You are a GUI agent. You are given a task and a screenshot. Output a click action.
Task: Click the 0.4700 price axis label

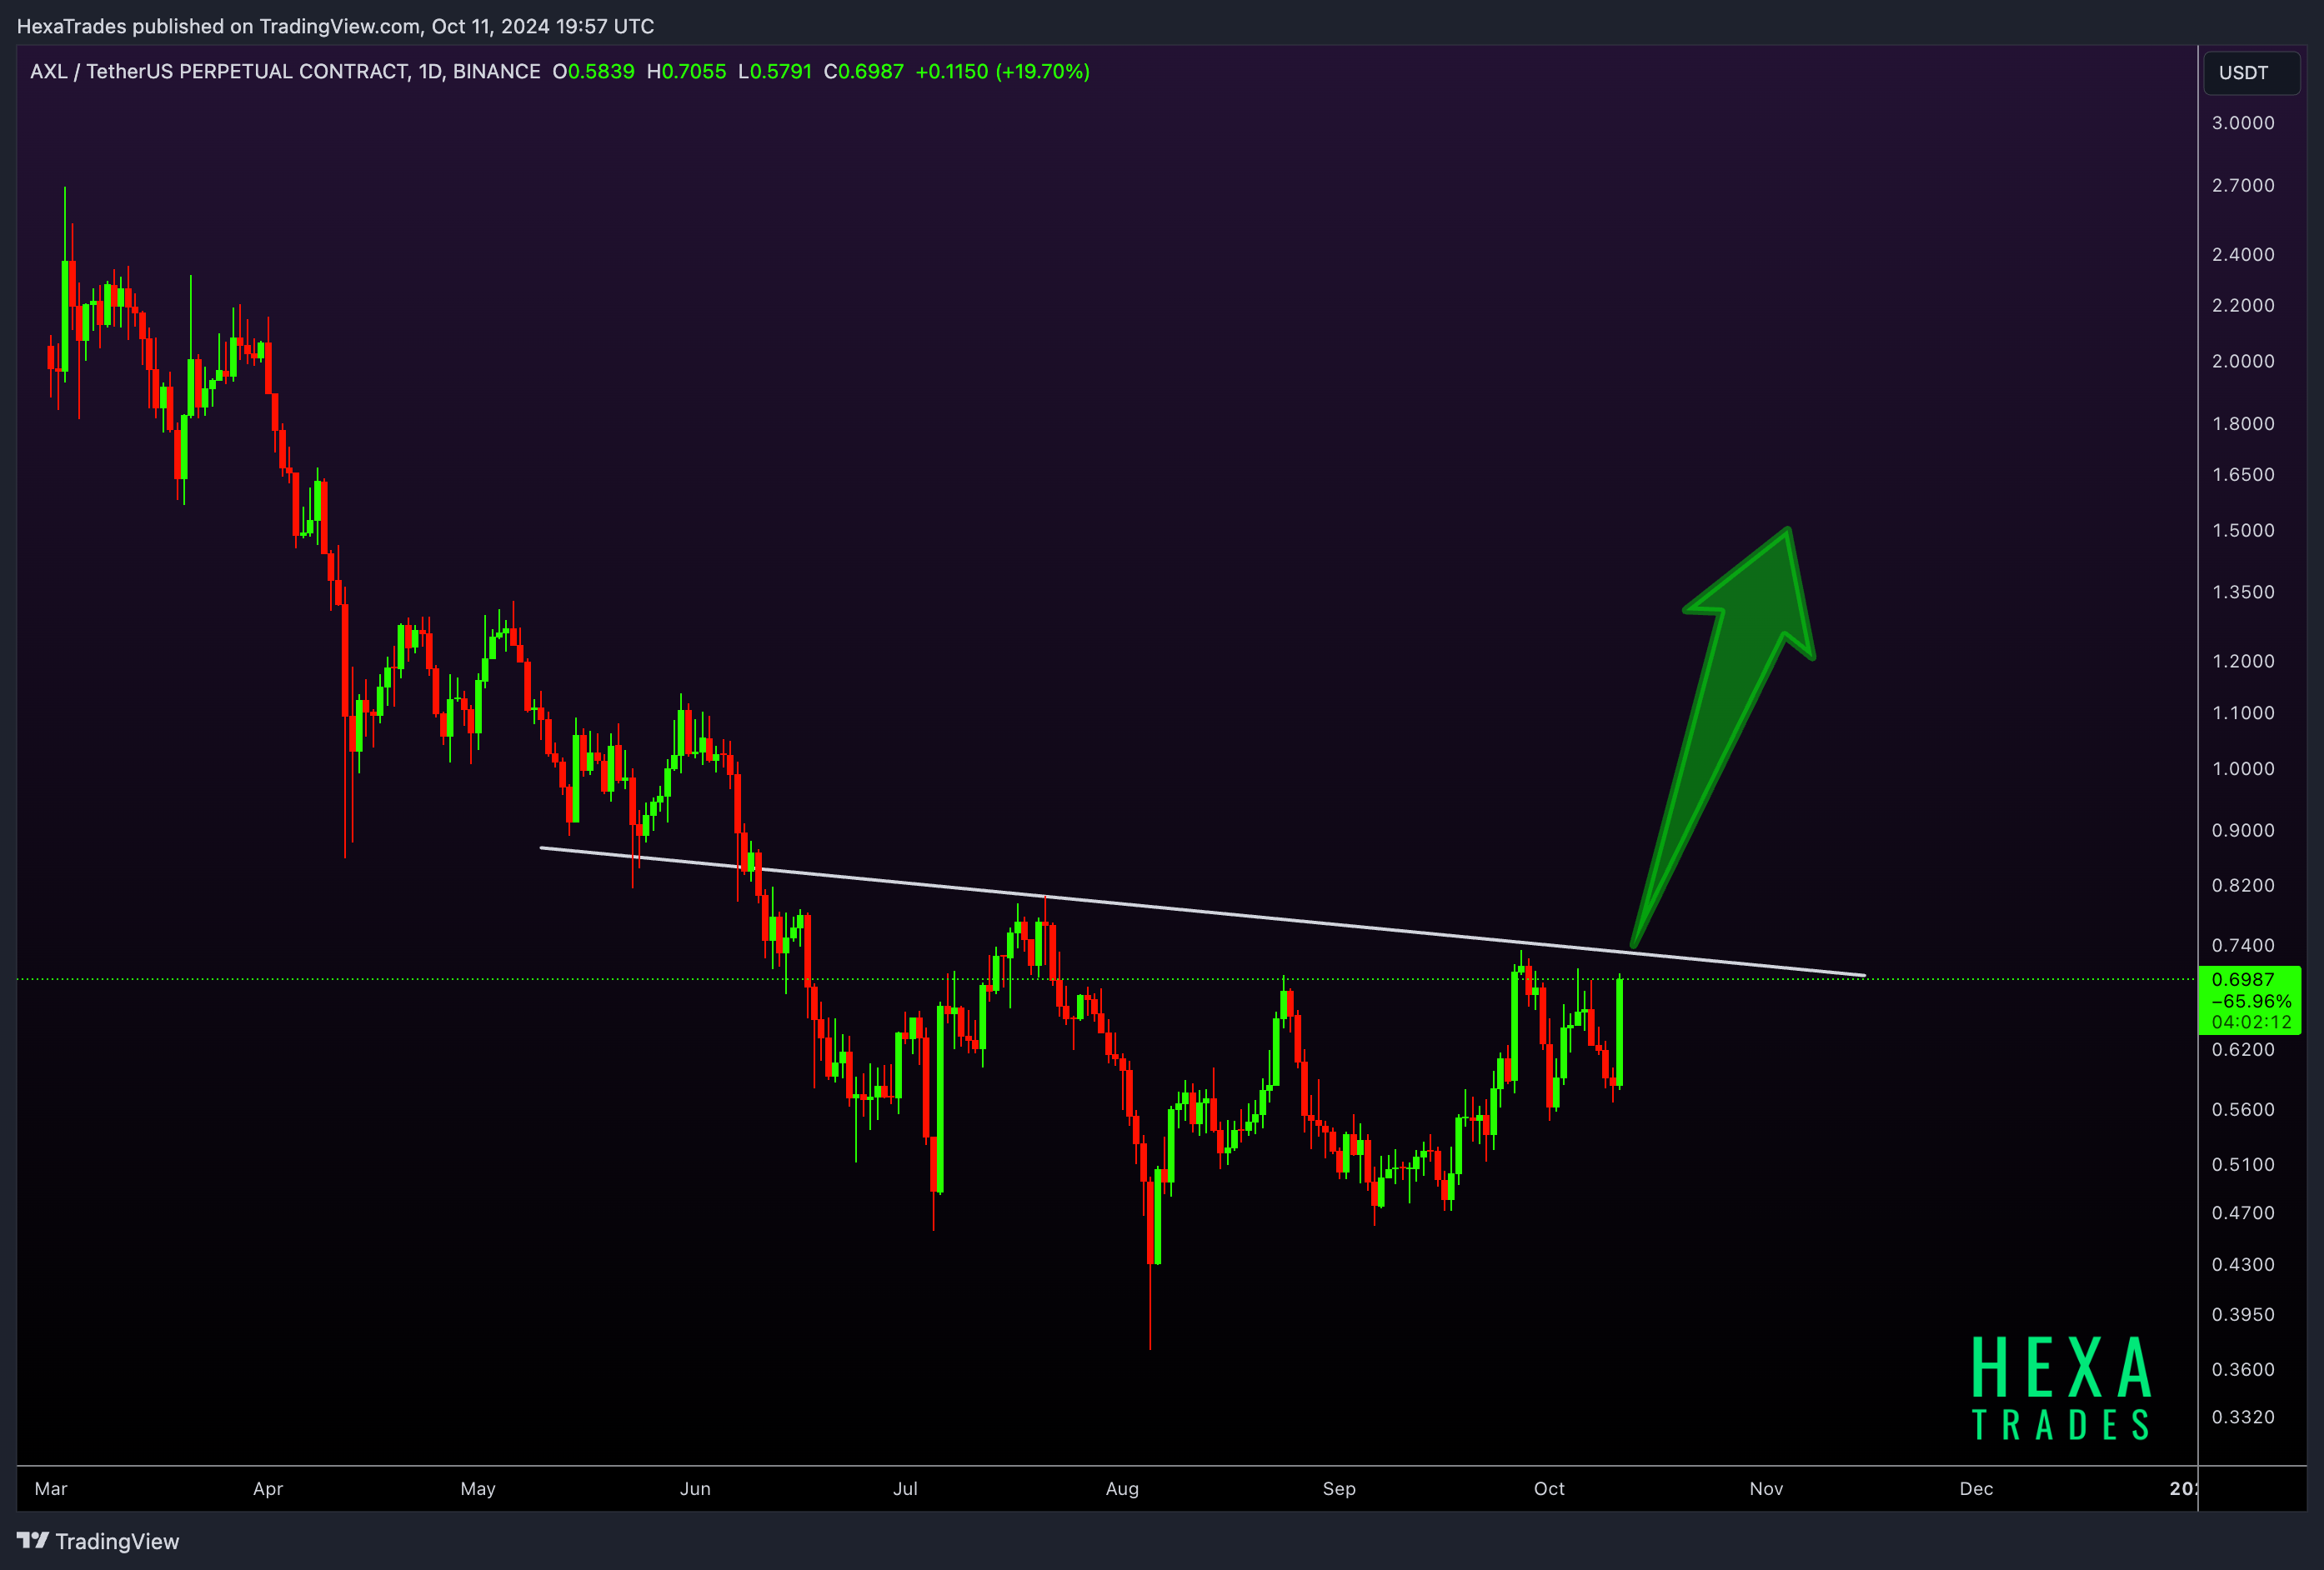click(x=2242, y=1212)
